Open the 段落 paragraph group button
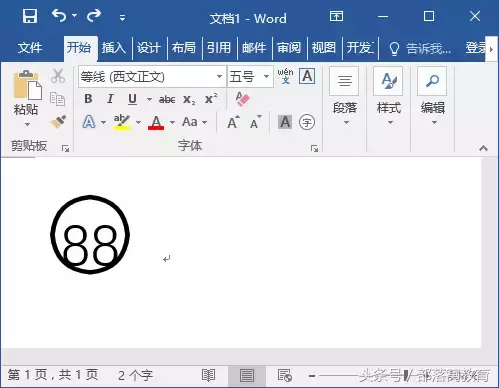 [x=345, y=97]
